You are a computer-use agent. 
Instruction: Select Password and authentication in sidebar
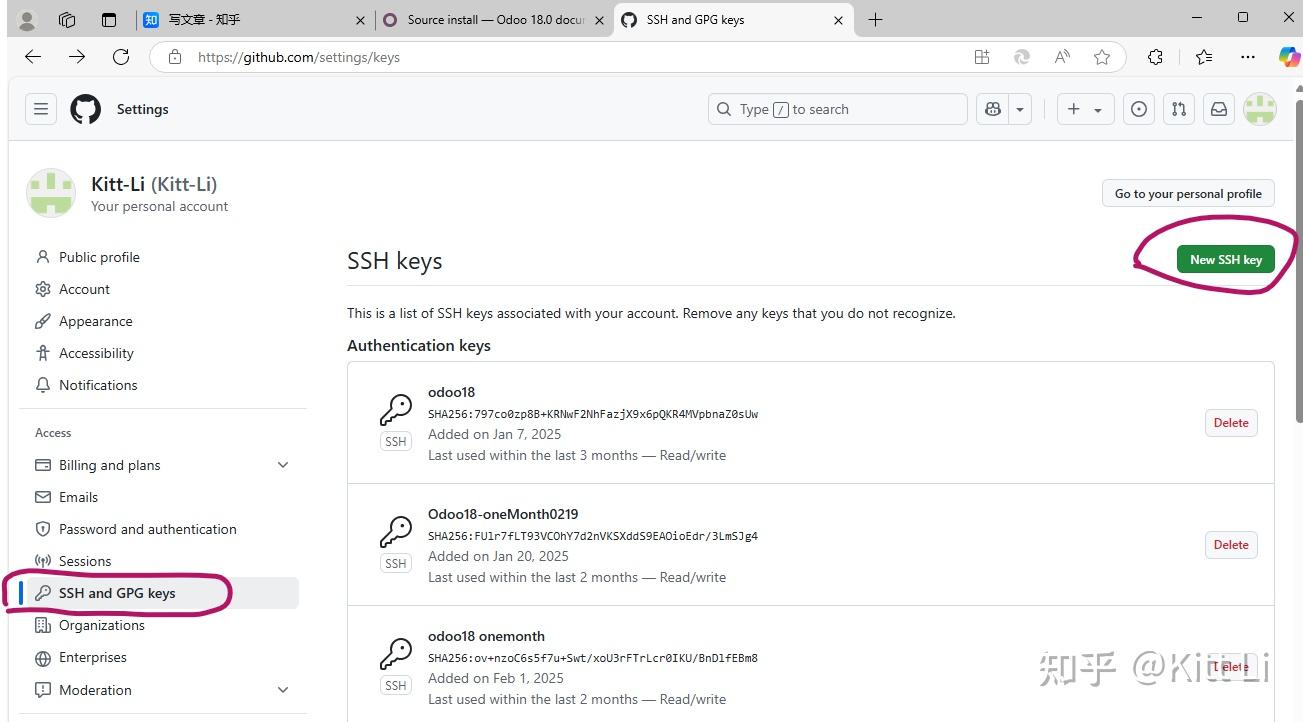pyautogui.click(x=148, y=529)
